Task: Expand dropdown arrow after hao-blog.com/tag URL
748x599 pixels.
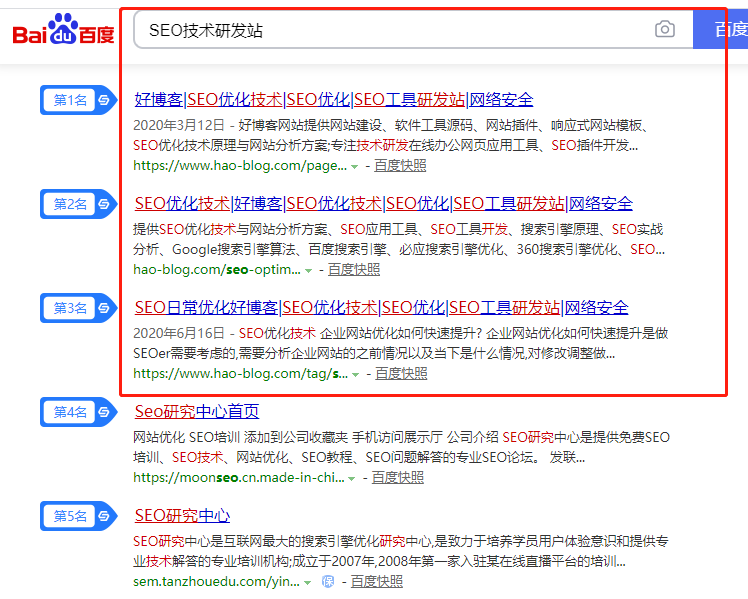Action: (355, 375)
